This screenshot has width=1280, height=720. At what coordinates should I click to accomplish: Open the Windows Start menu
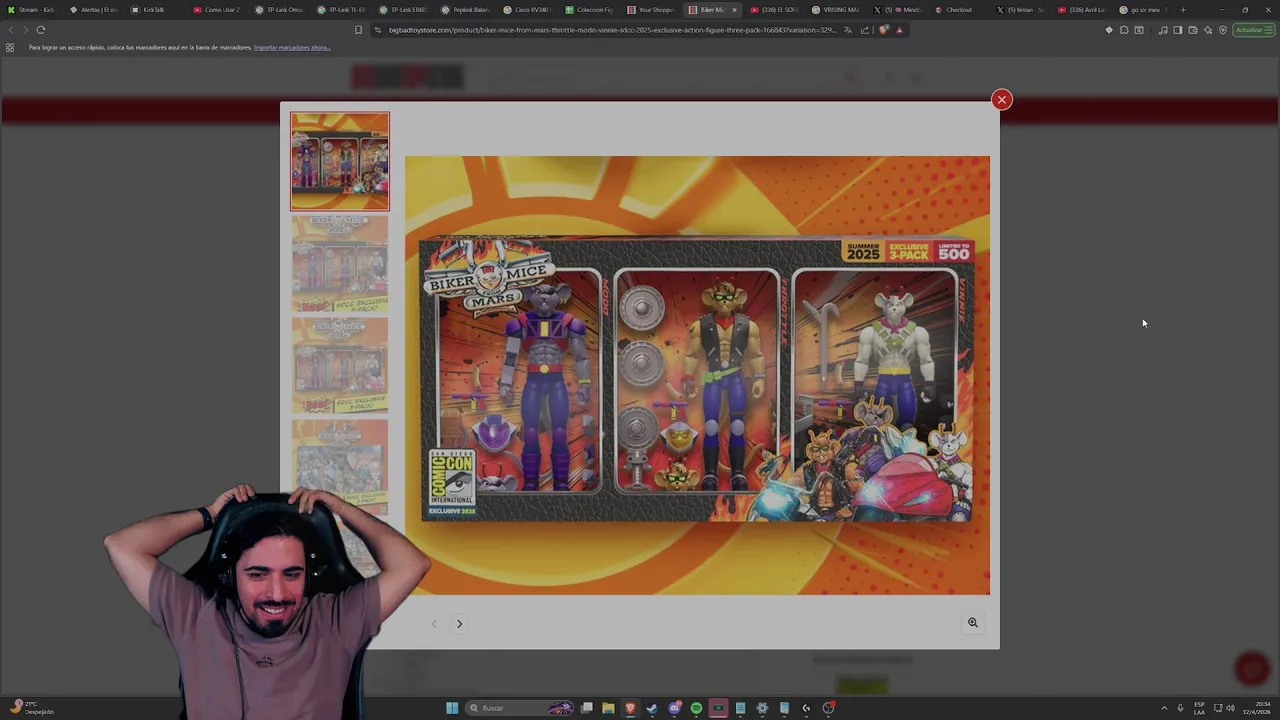coord(452,708)
